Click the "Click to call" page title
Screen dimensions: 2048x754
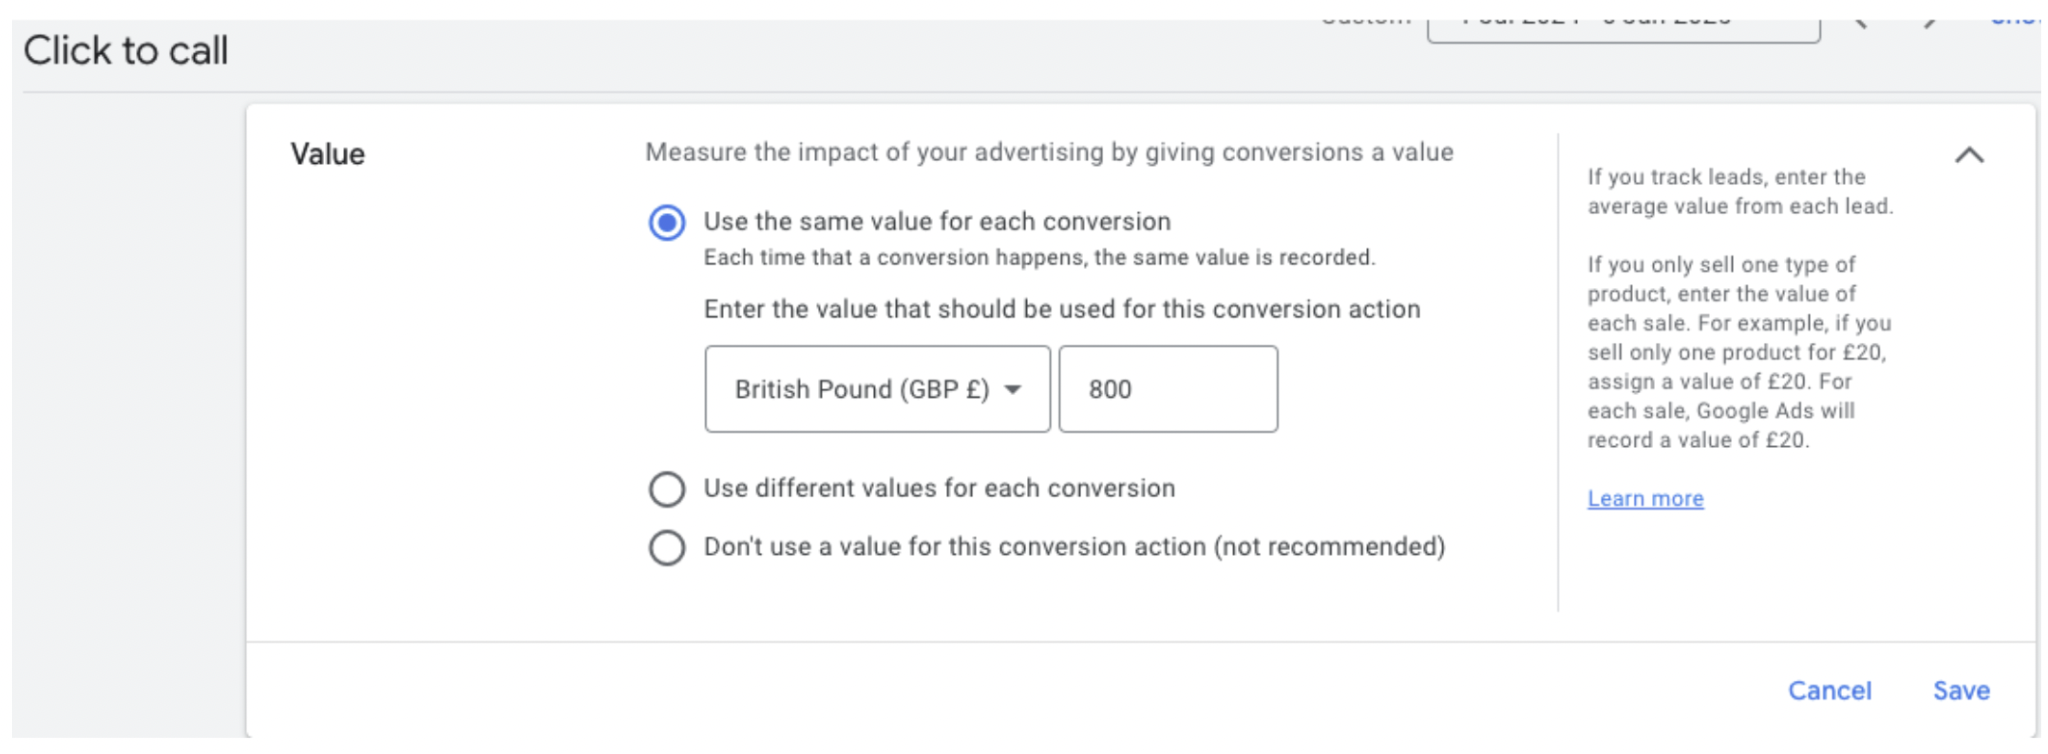coord(126,50)
